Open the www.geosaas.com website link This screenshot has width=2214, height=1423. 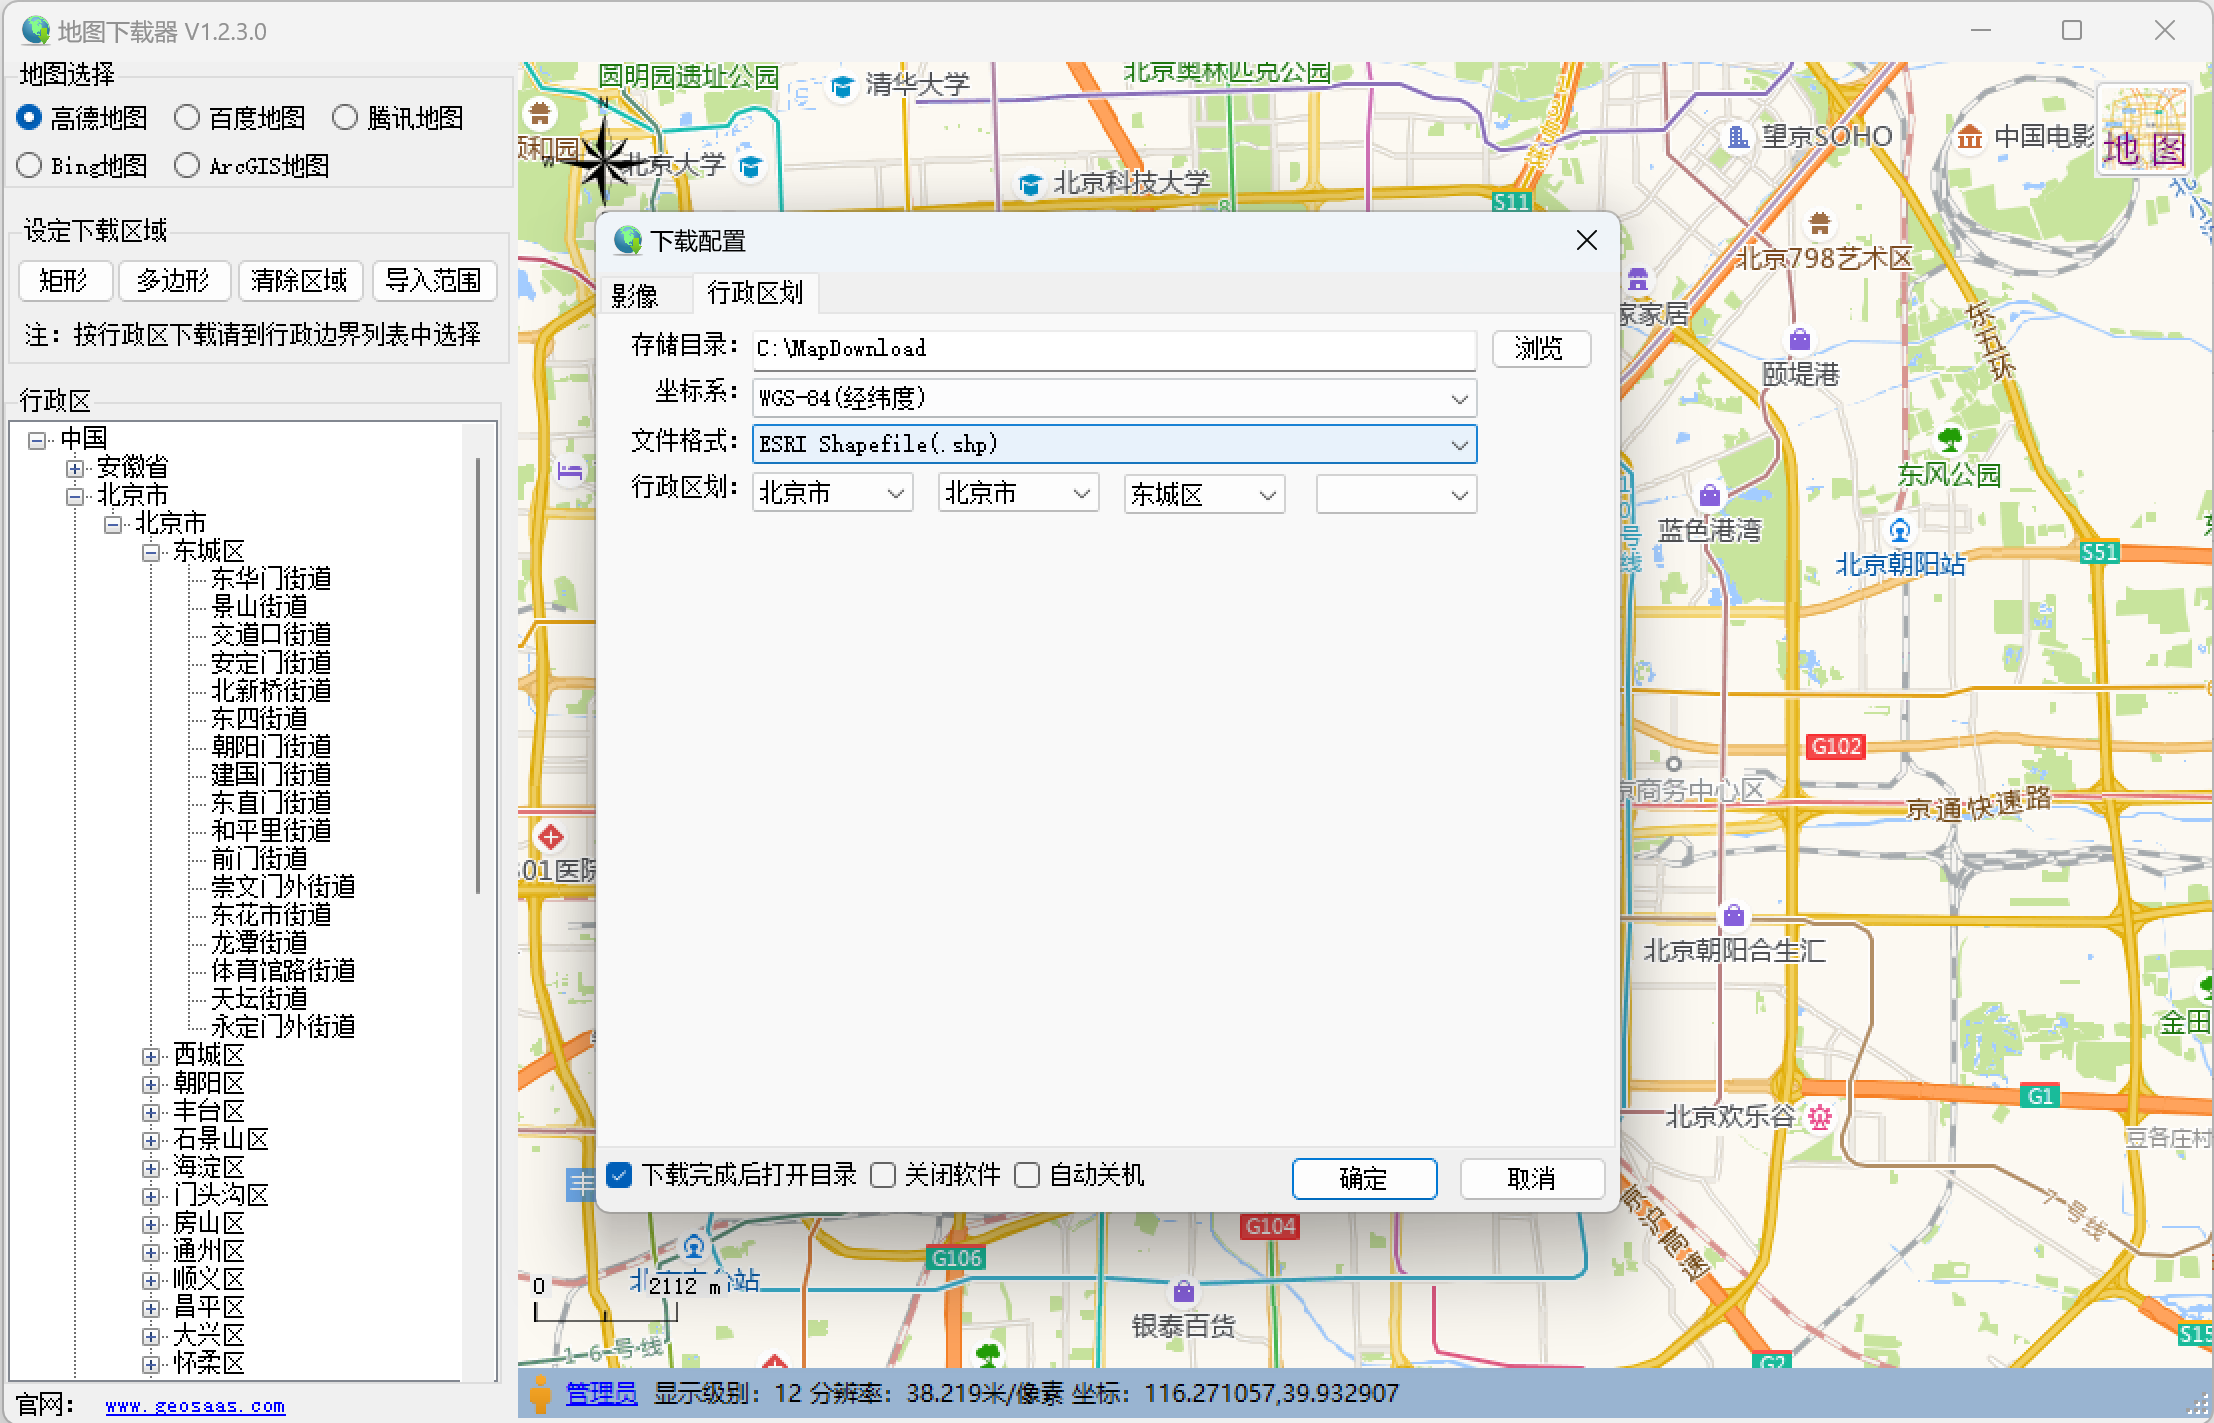[195, 1406]
